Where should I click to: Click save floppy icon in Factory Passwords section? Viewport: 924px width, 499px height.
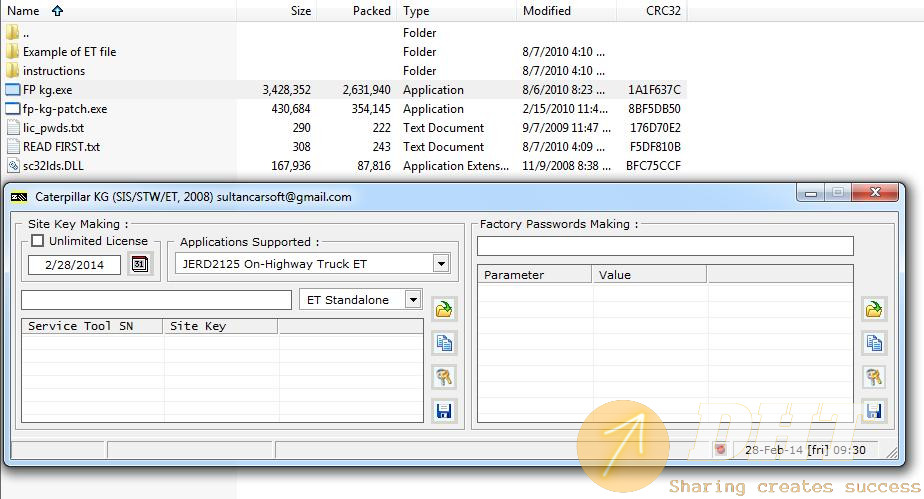(874, 411)
